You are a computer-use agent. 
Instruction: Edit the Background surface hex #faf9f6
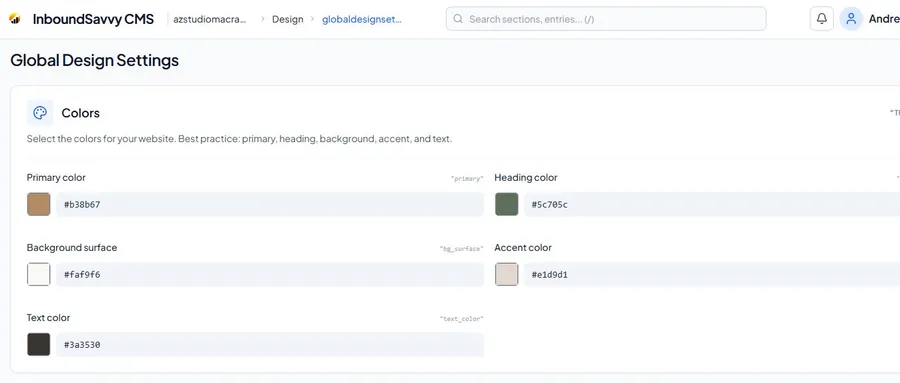pos(270,274)
